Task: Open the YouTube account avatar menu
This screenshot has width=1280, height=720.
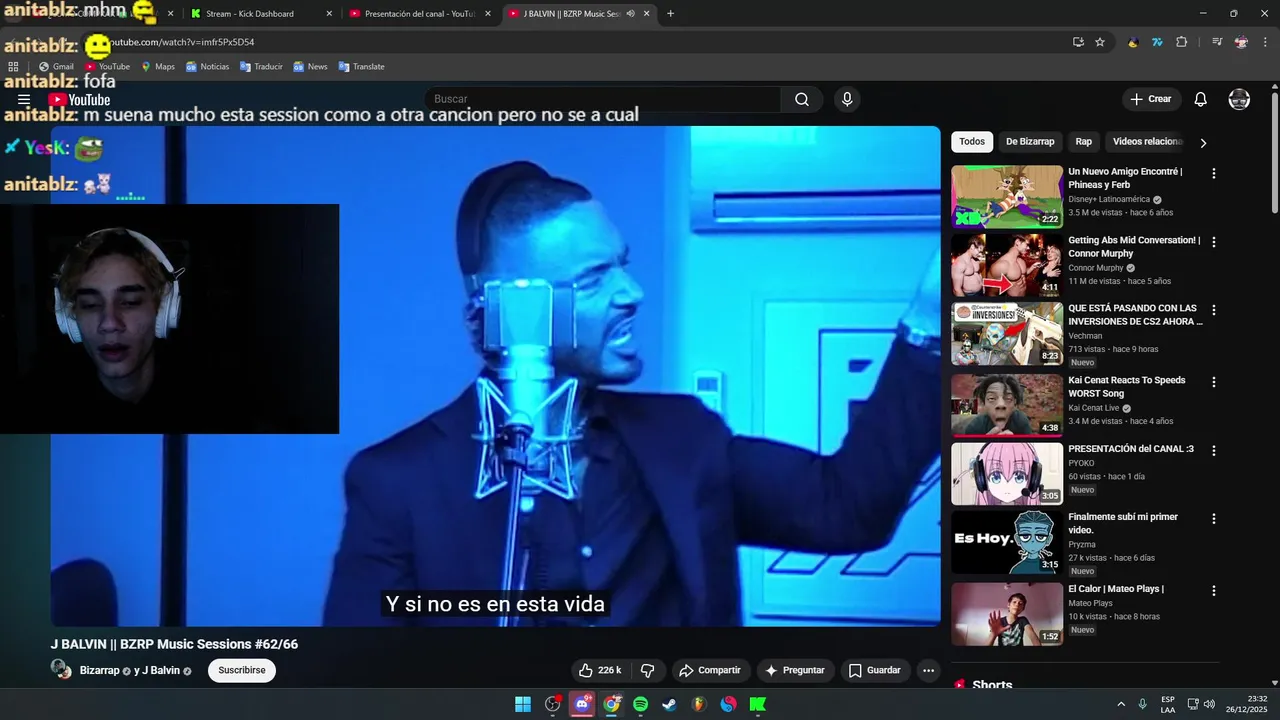Action: click(1239, 99)
